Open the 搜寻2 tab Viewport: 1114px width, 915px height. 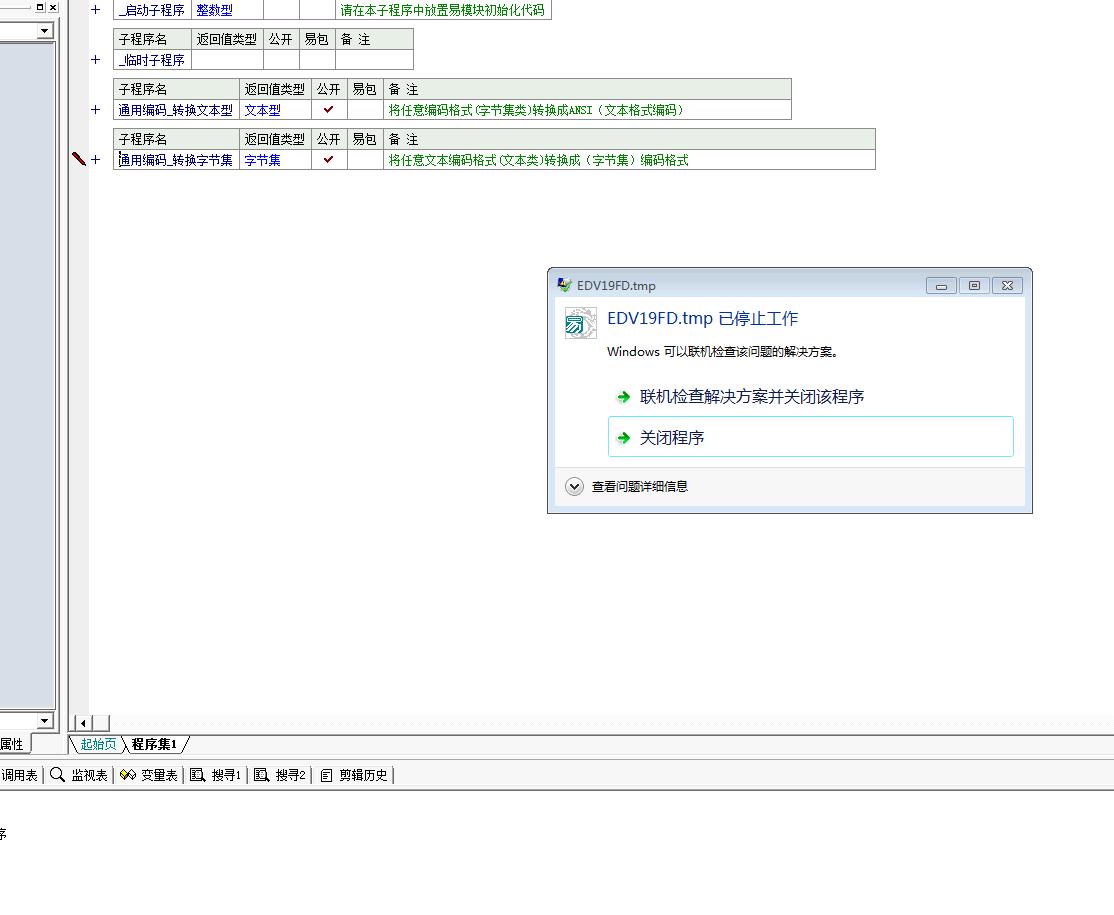[279, 775]
